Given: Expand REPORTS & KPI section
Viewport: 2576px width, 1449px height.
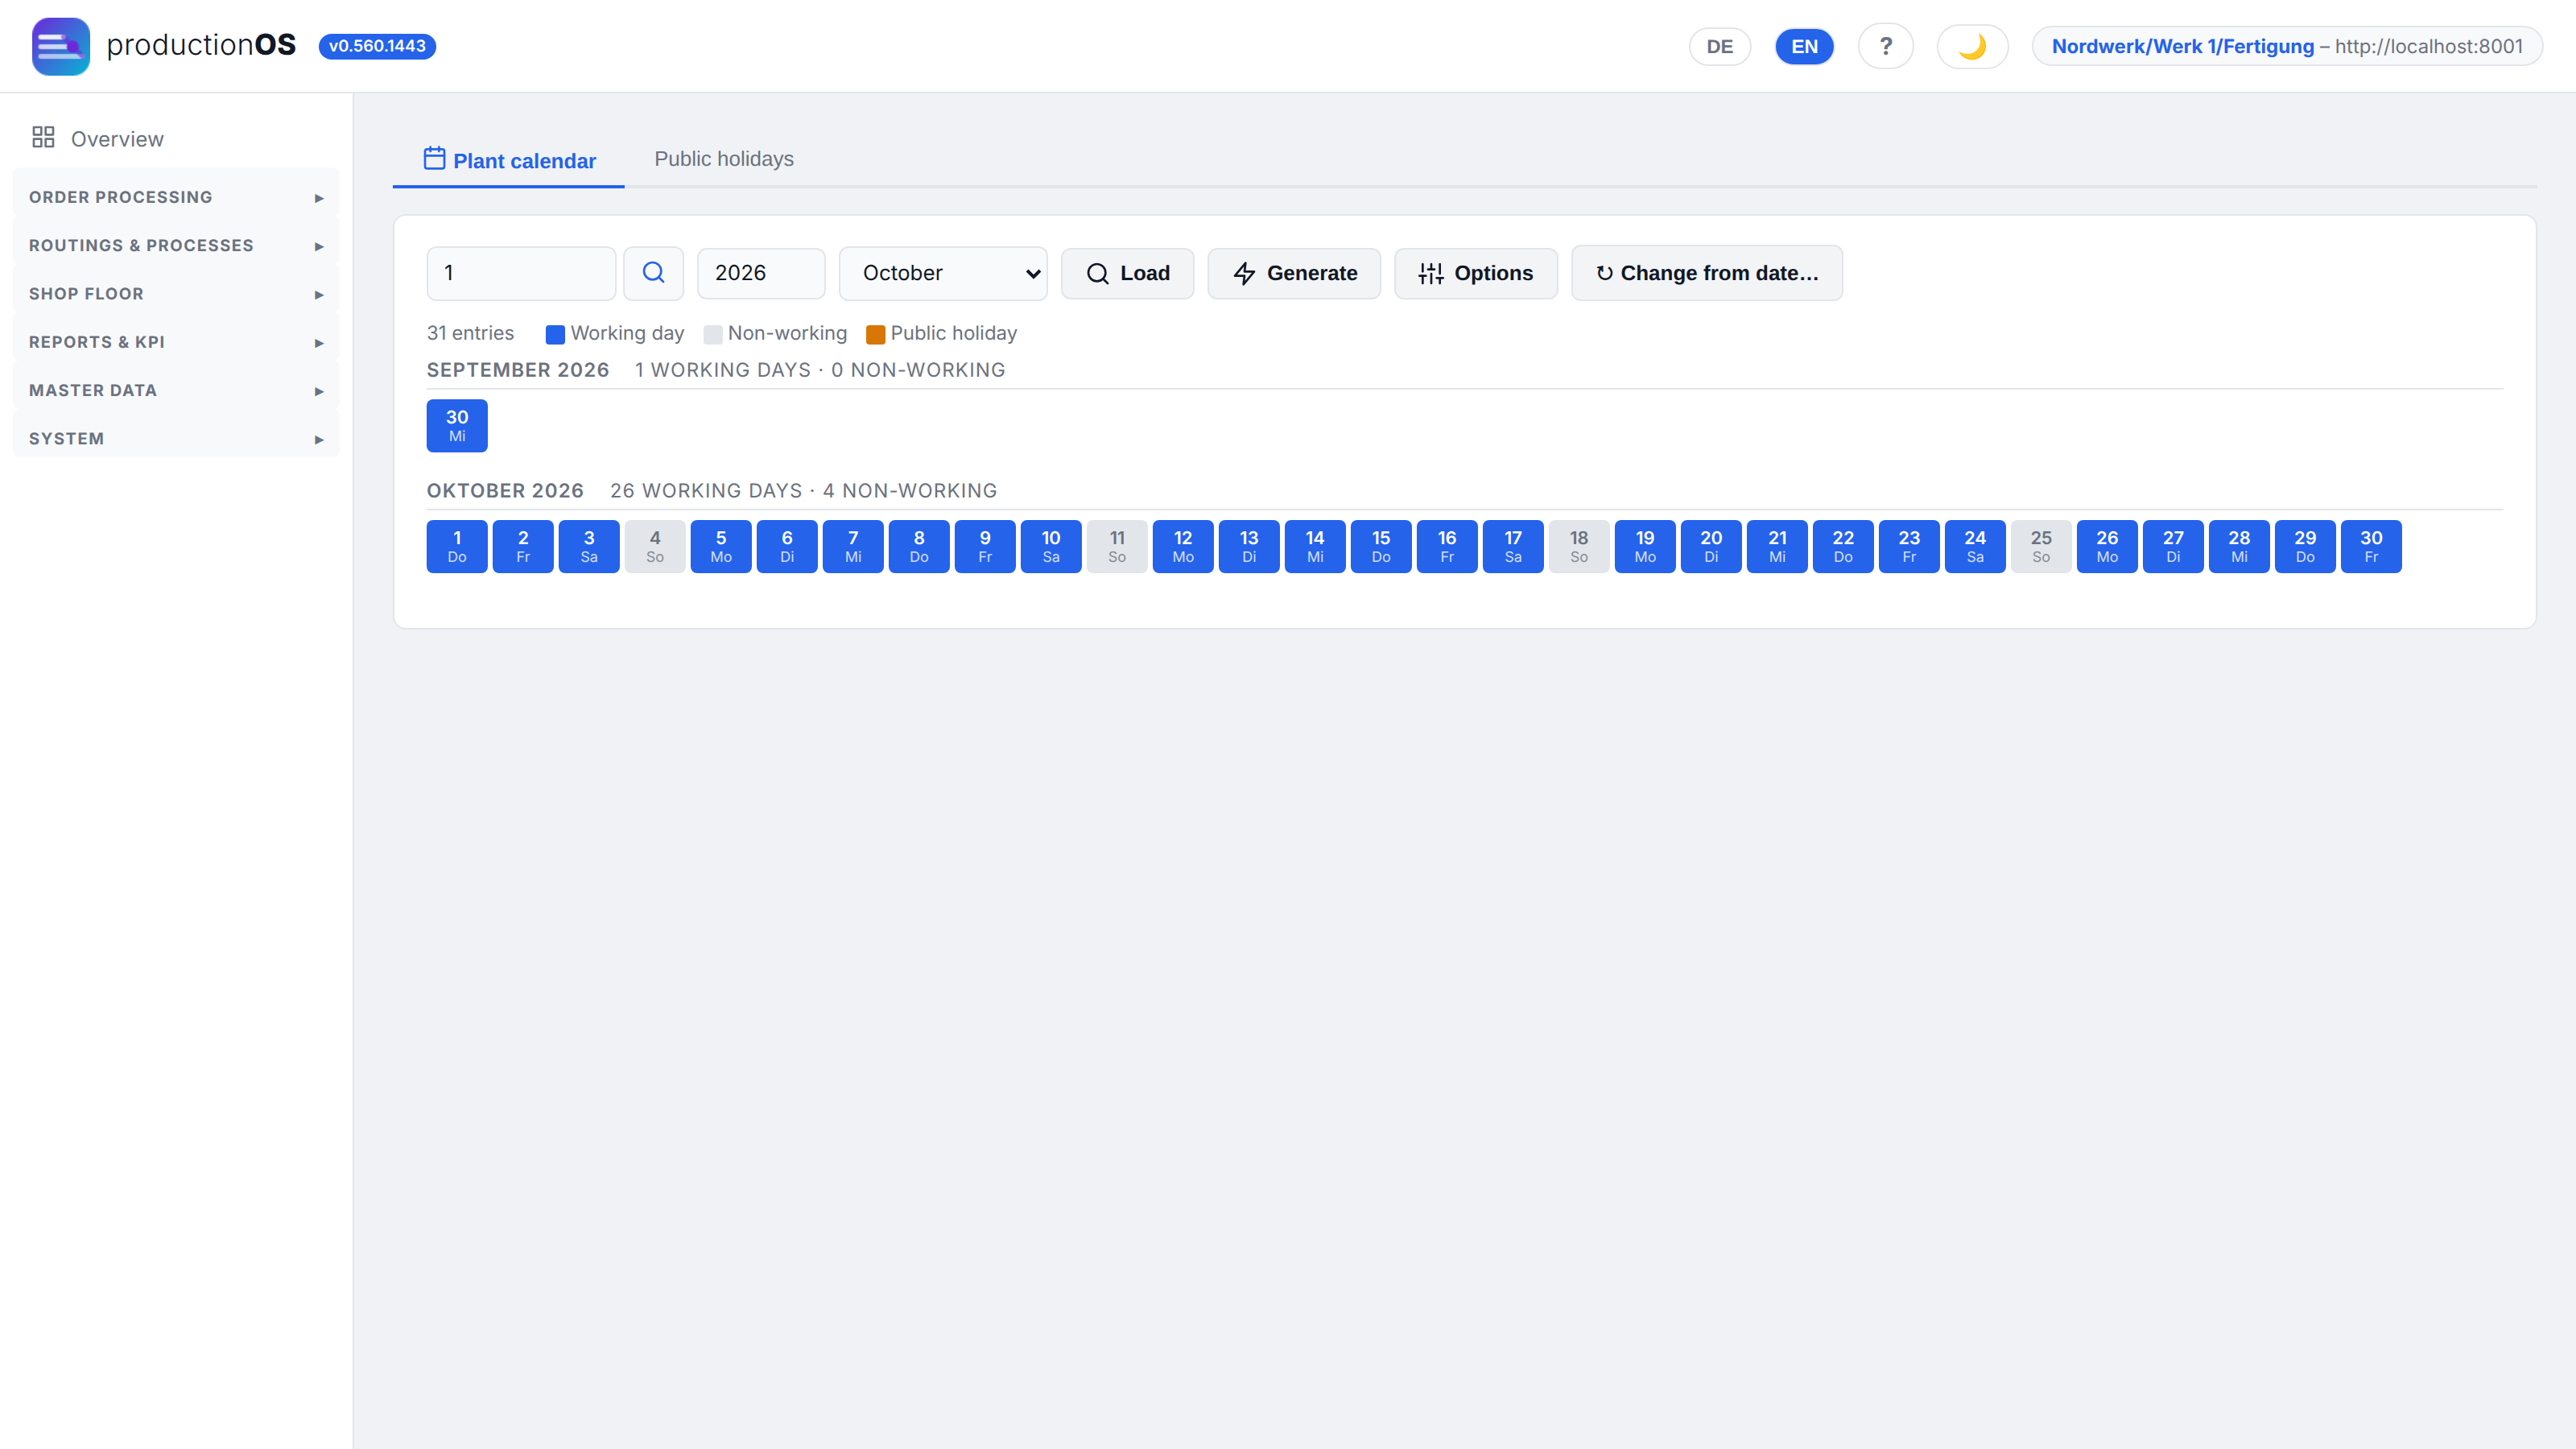Looking at the screenshot, I should 176,342.
